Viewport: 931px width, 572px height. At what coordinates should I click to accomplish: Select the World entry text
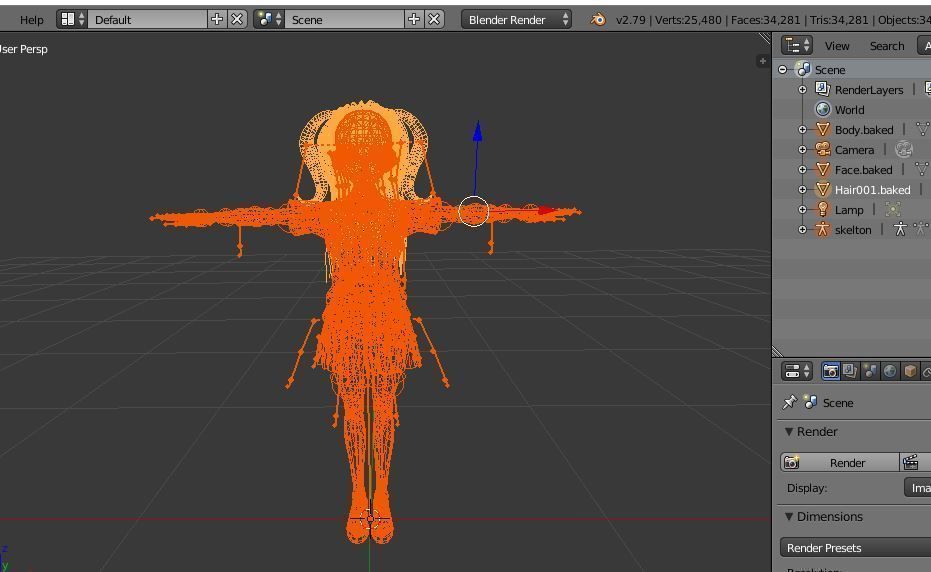coord(849,110)
